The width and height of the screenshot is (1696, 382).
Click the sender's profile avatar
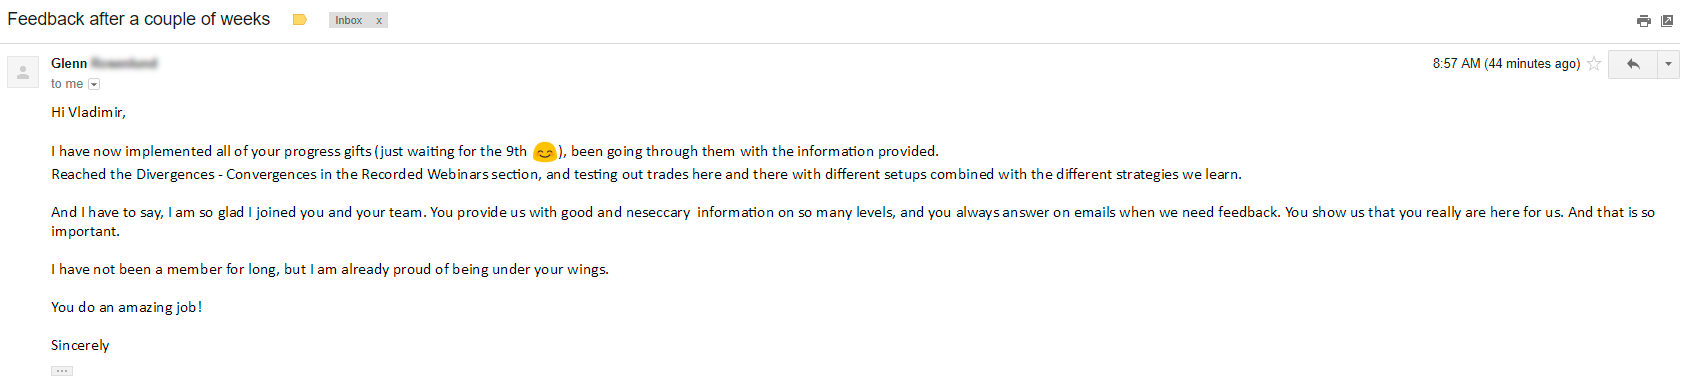click(23, 72)
